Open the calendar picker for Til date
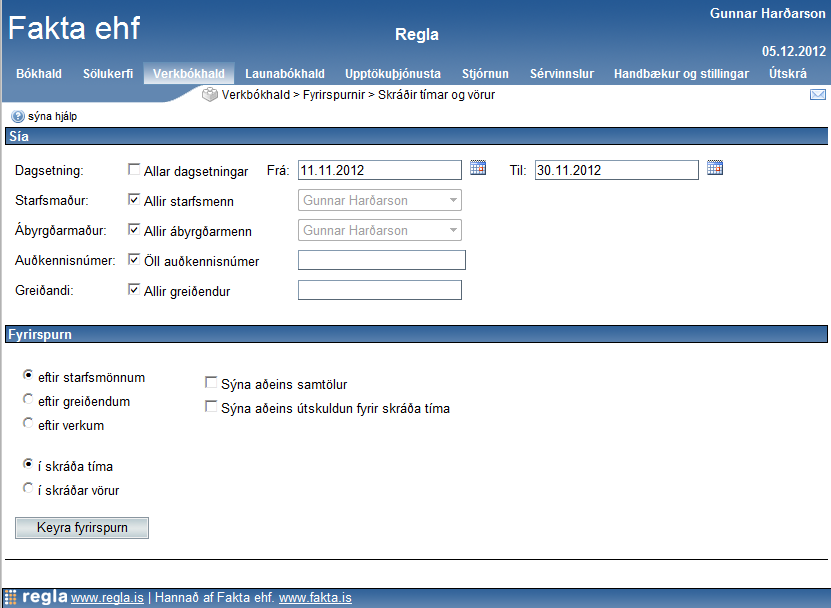 click(x=714, y=168)
